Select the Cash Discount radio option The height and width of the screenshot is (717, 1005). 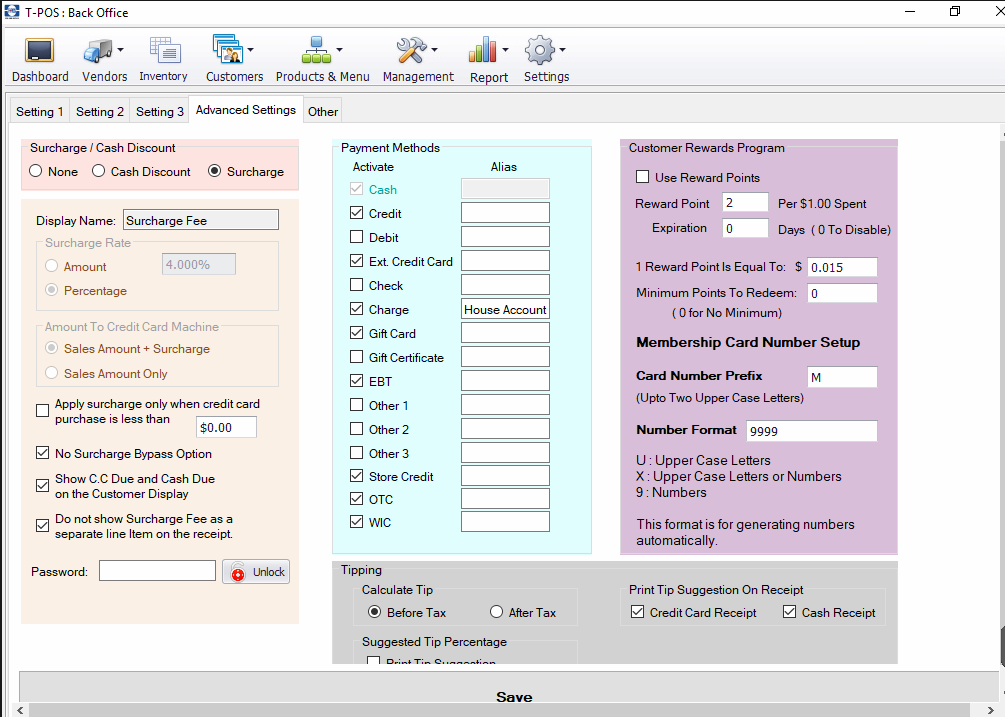coord(99,172)
